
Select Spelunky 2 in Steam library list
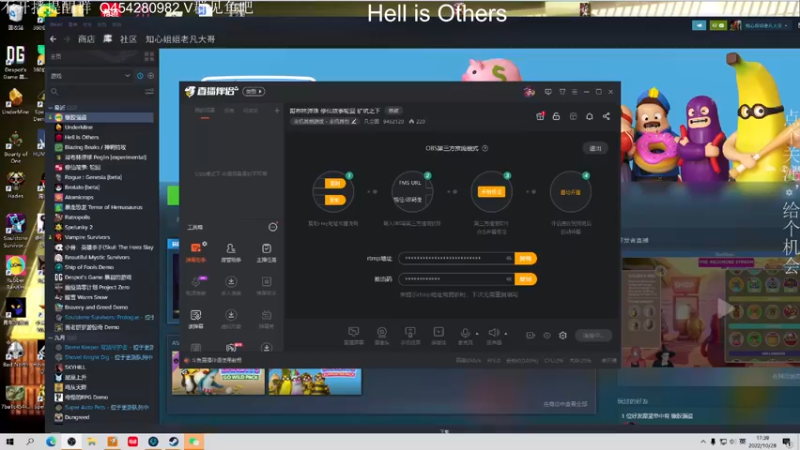tap(79, 227)
